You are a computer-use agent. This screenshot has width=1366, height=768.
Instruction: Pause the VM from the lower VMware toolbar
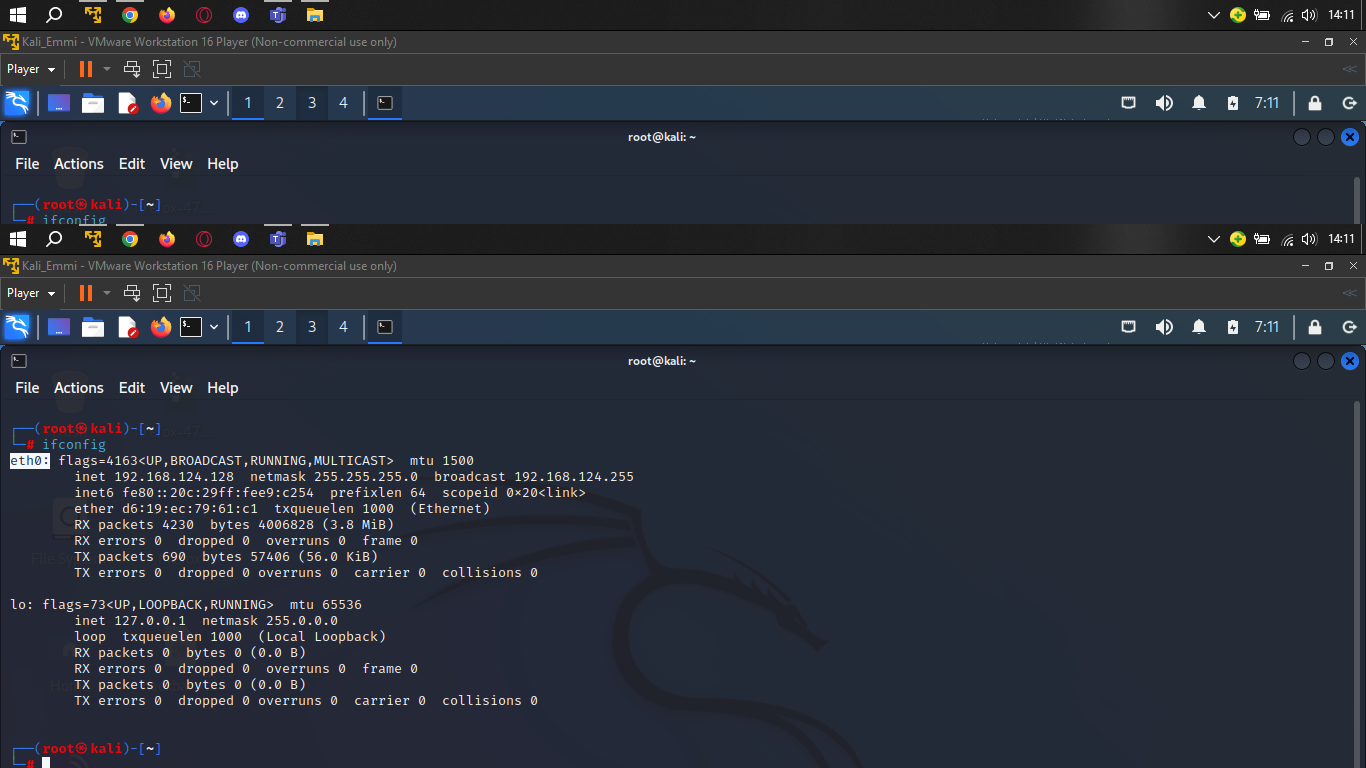[x=85, y=293]
